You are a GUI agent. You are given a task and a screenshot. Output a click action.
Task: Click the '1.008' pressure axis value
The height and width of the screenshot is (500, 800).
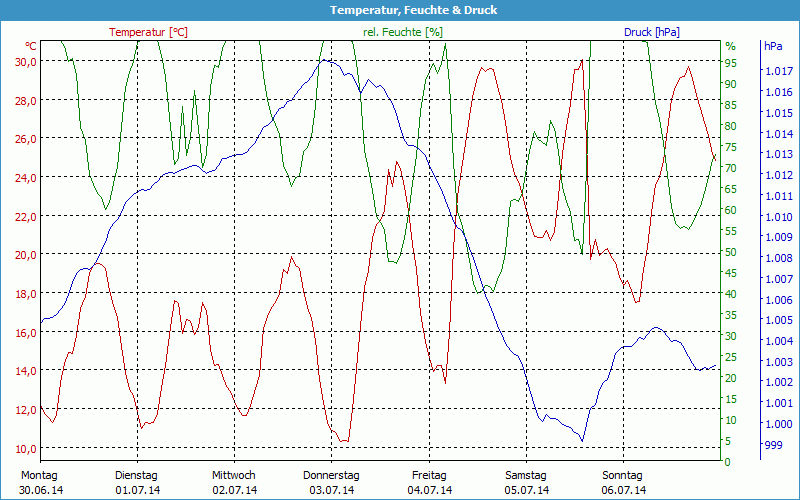pos(779,258)
